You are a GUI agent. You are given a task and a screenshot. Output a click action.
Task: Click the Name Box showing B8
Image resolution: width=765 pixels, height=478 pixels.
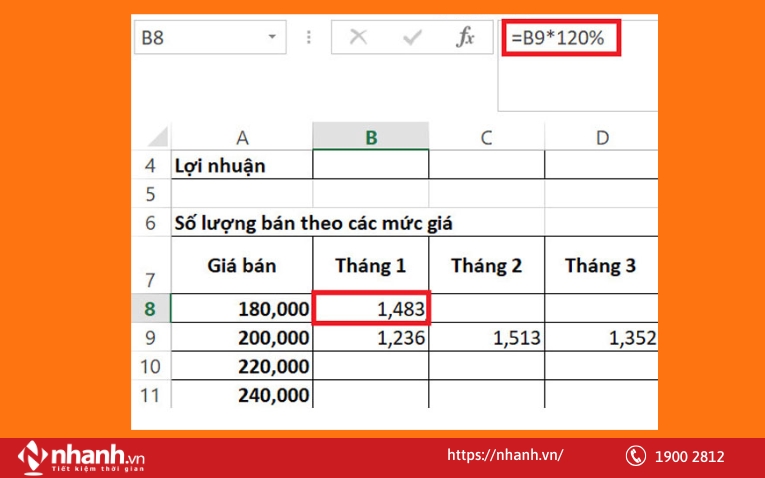[x=210, y=38]
